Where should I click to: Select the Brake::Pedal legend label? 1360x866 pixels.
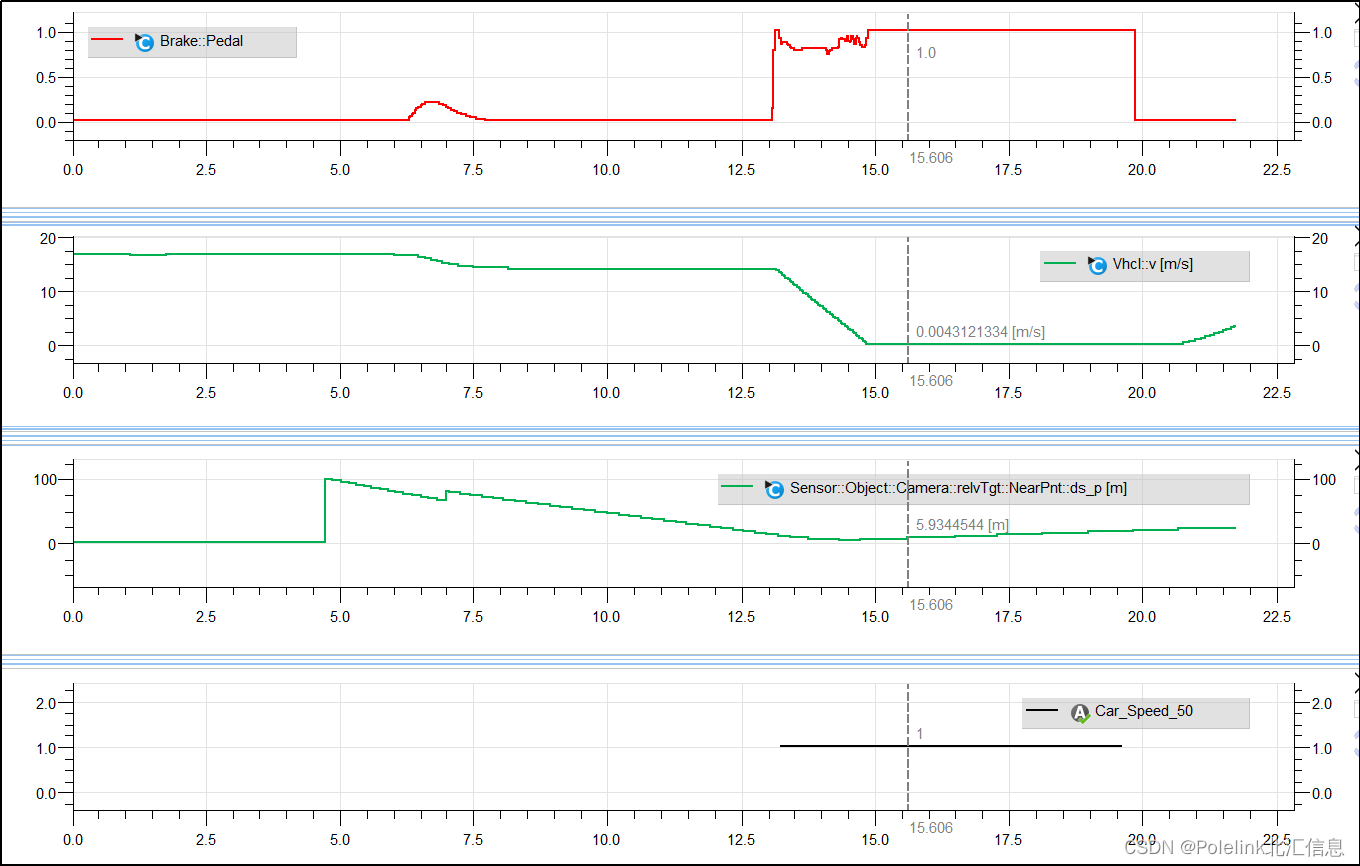(202, 42)
